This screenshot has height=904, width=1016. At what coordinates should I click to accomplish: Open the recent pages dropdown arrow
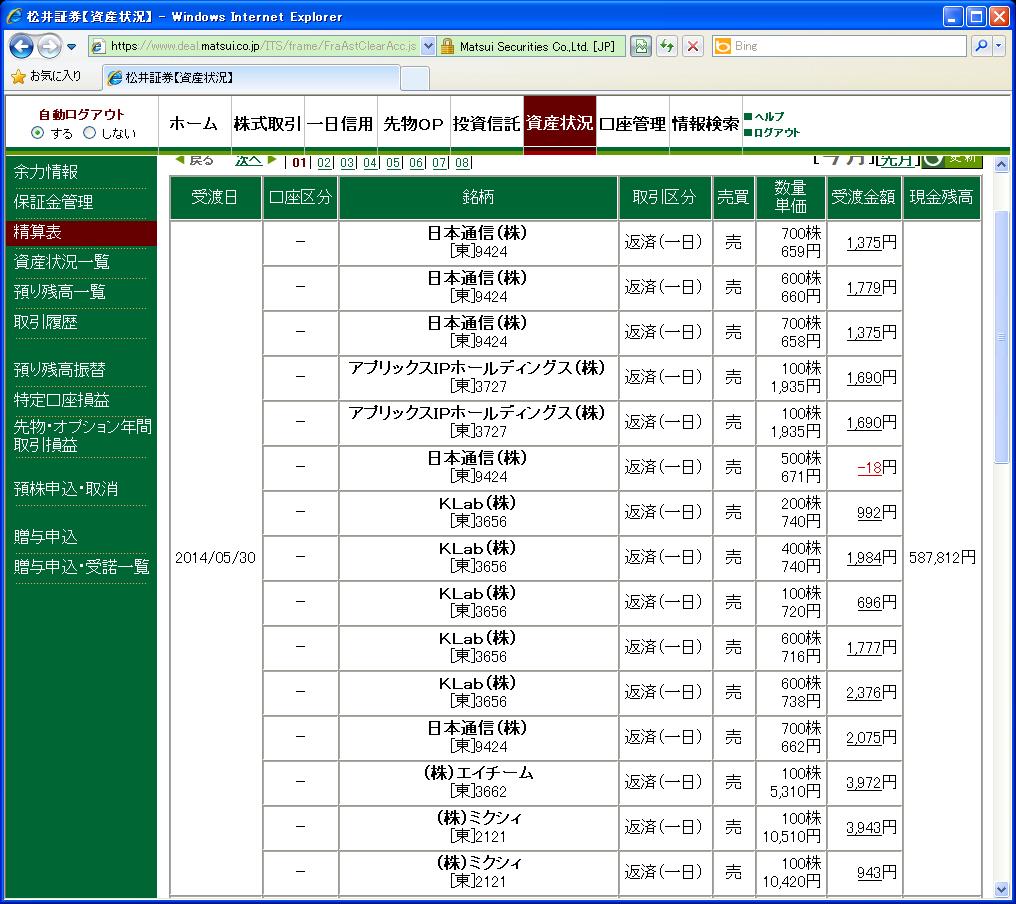coord(71,47)
